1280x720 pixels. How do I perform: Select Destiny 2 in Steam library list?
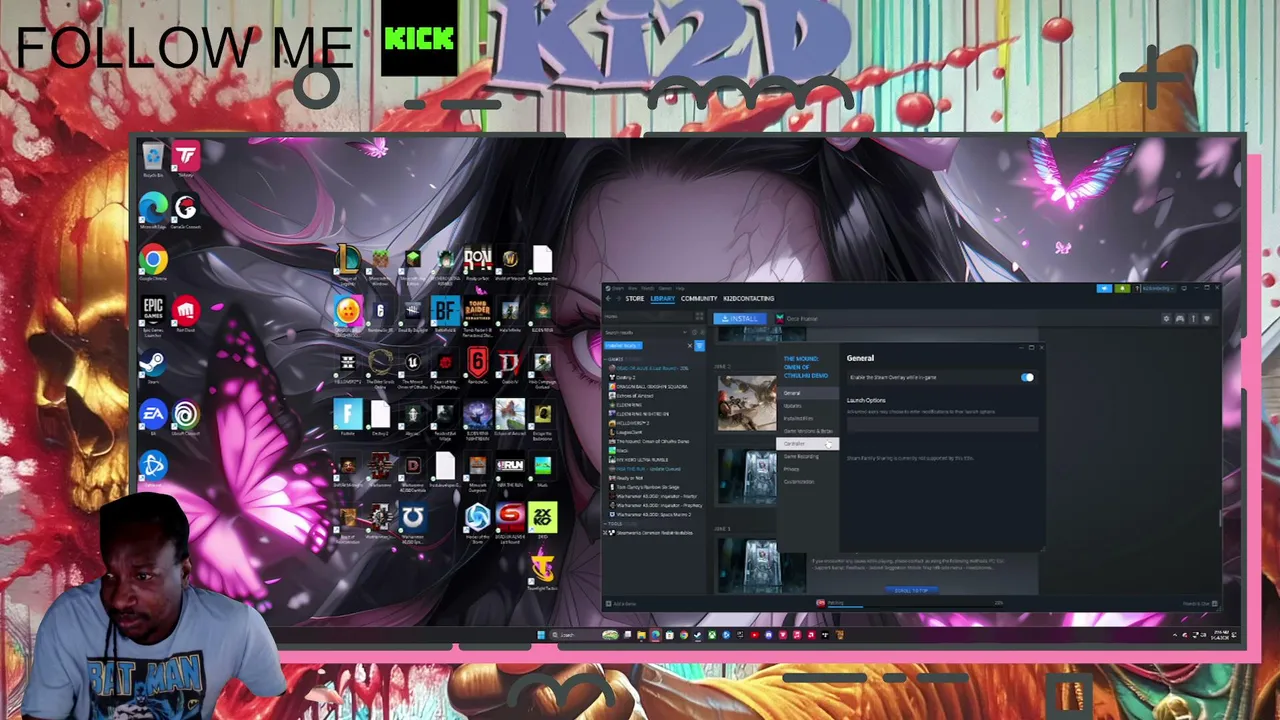point(627,377)
